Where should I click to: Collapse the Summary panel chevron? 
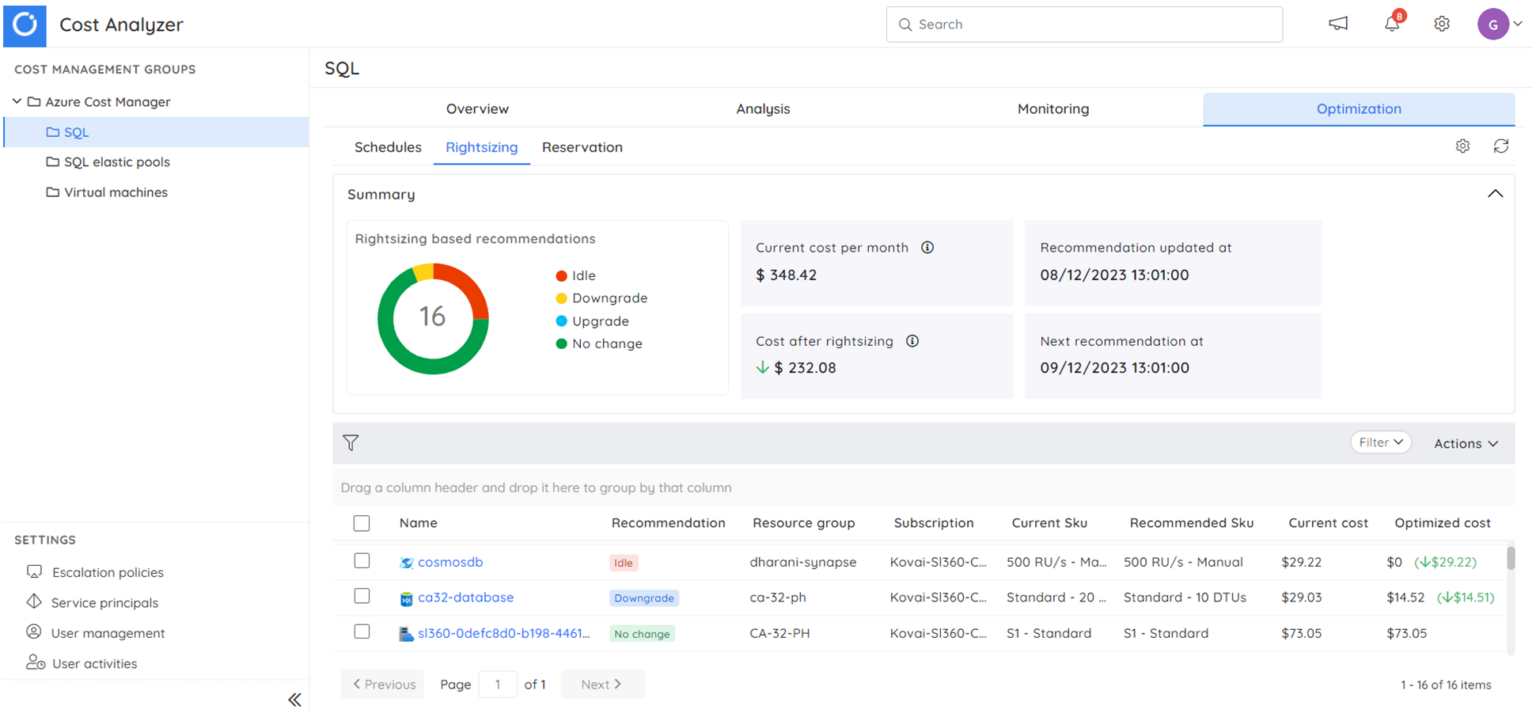(1496, 193)
